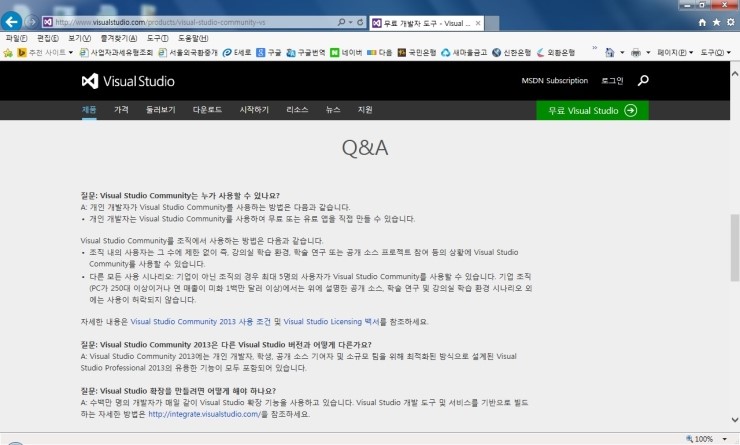Open the gear tools icon at top right
This screenshot has width=740, height=445.
pyautogui.click(x=731, y=22)
